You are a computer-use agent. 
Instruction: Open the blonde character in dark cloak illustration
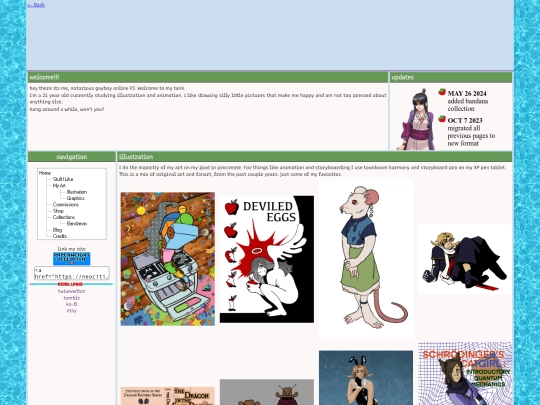pyautogui.click(x=465, y=259)
